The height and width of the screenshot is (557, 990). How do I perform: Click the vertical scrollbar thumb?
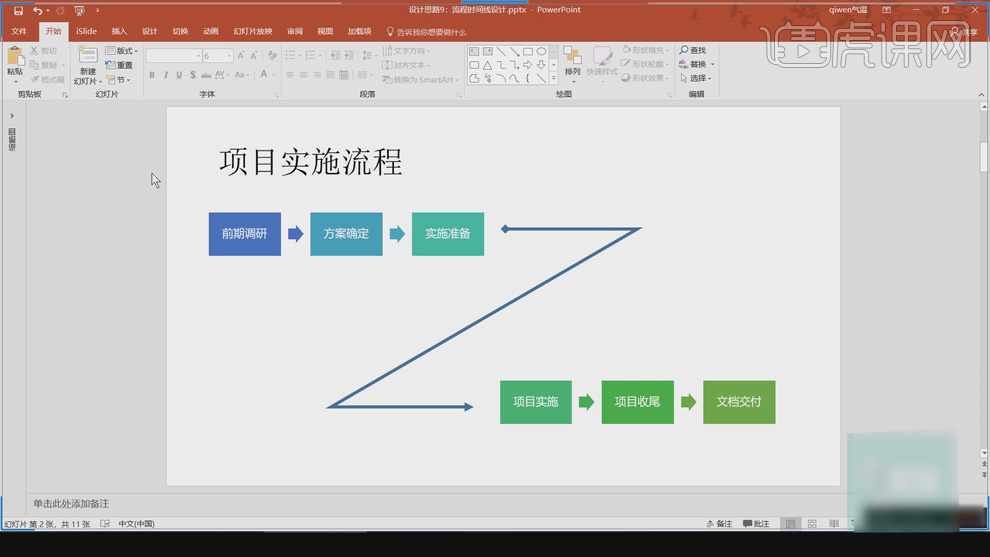coord(984,157)
